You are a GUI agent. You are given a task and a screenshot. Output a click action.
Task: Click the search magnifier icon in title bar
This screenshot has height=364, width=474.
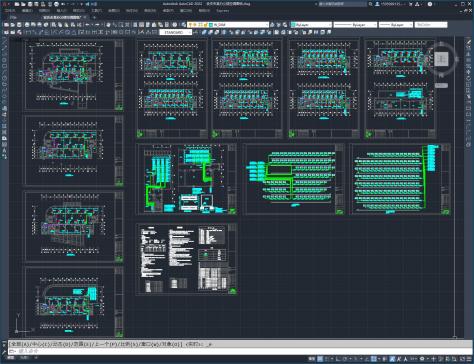[x=370, y=4]
